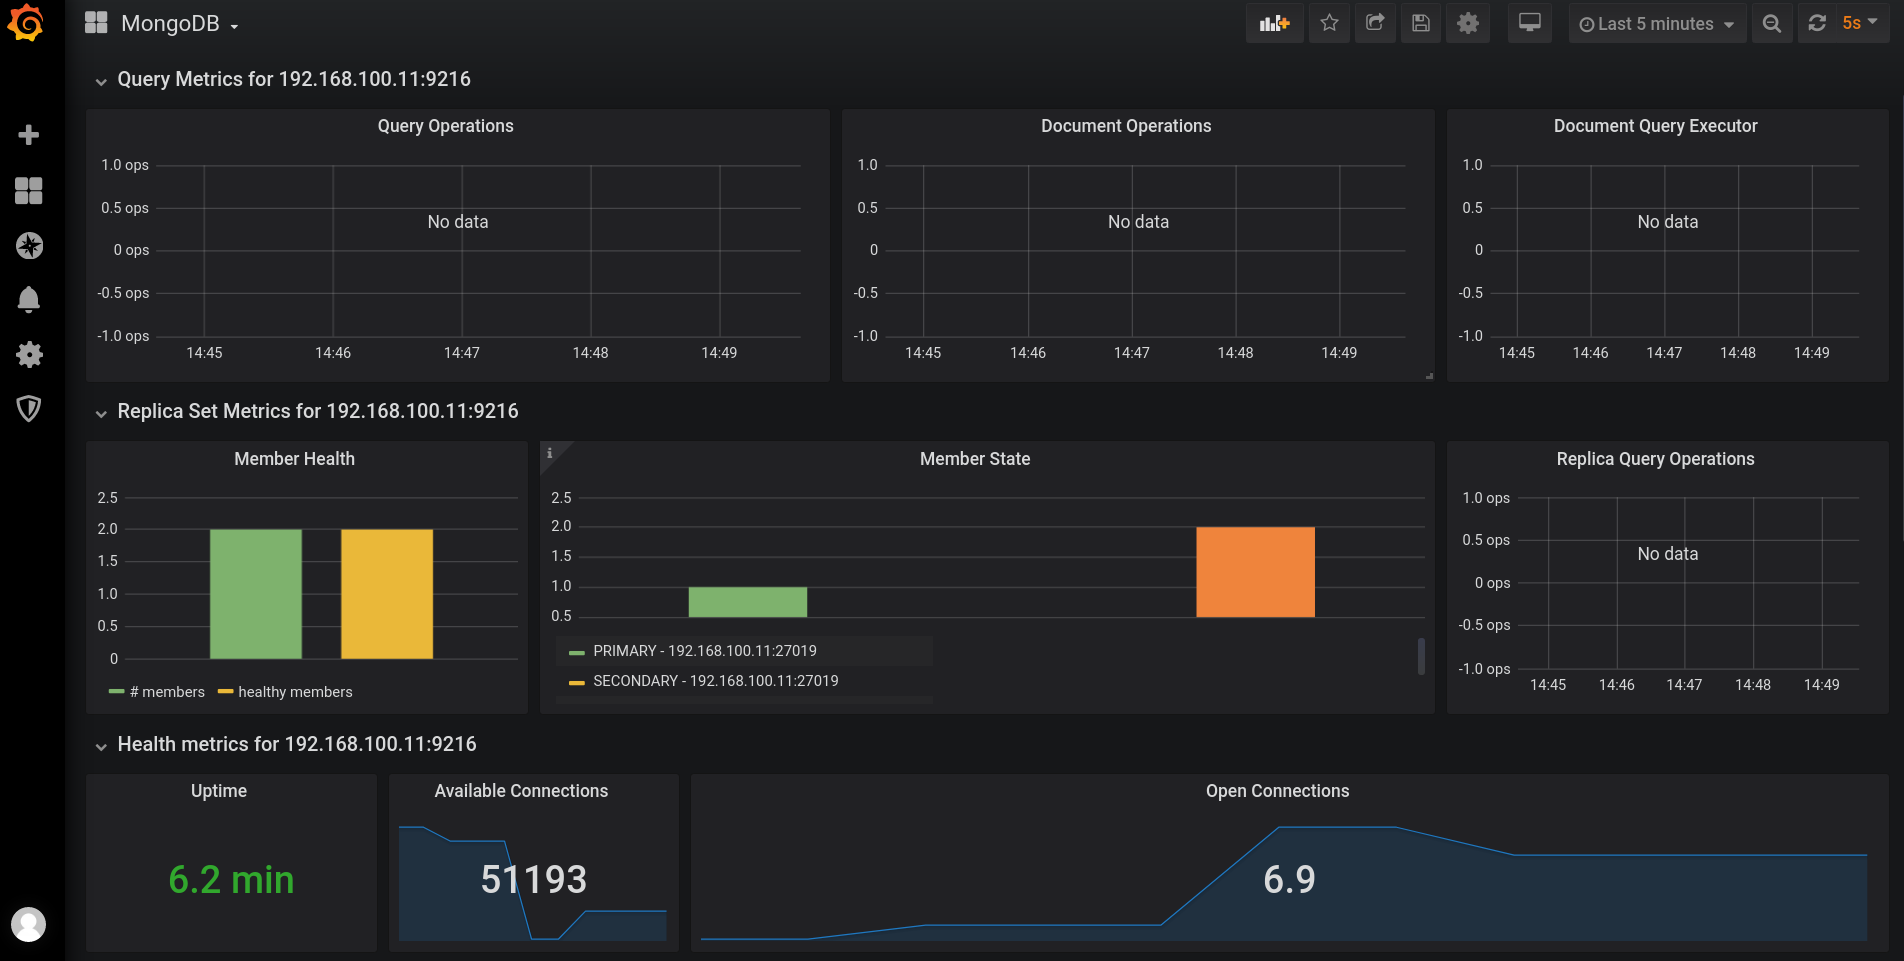
Task: Open the Uptime panel menu
Action: point(218,790)
